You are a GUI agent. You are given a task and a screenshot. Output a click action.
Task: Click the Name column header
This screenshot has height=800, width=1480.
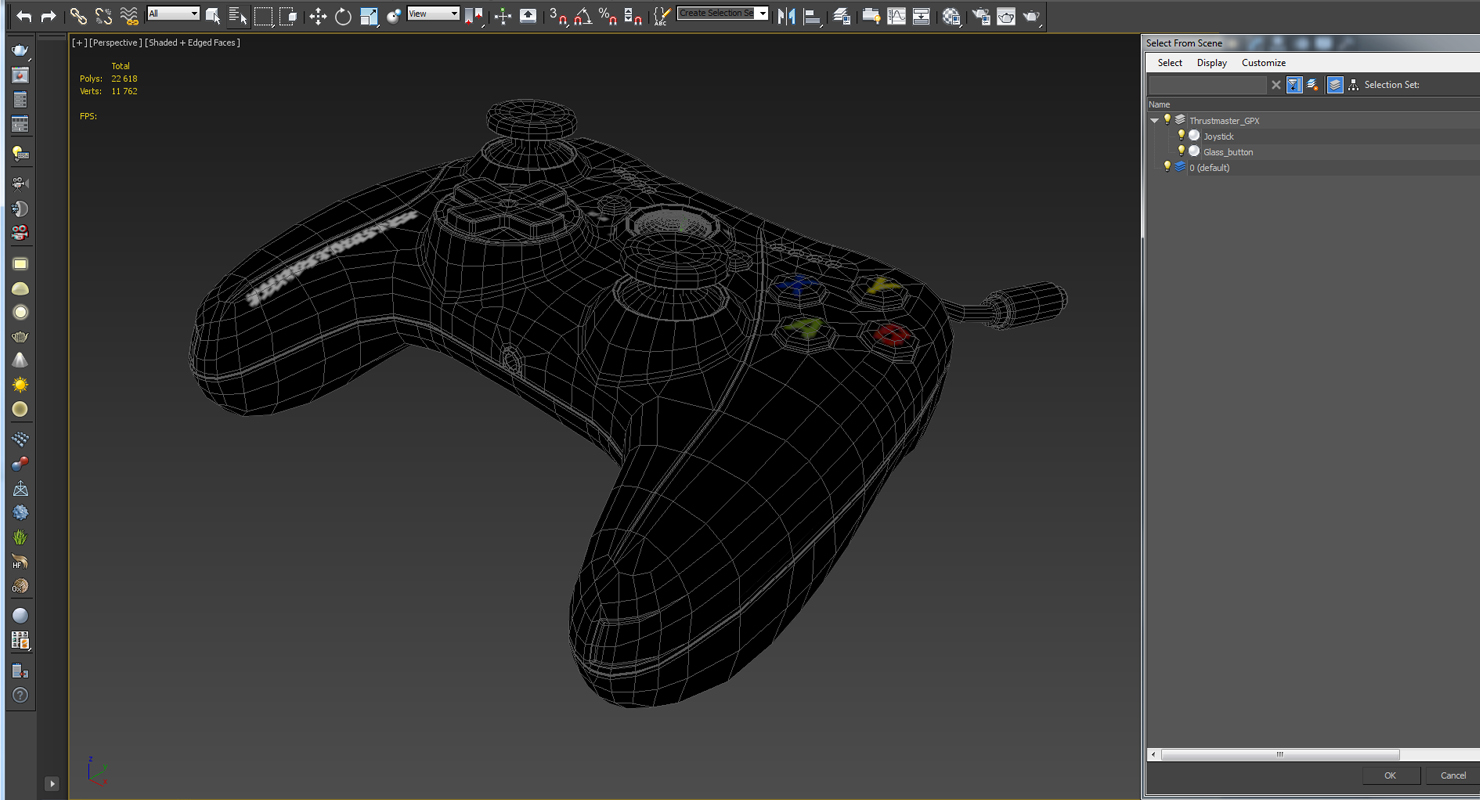click(x=1159, y=105)
